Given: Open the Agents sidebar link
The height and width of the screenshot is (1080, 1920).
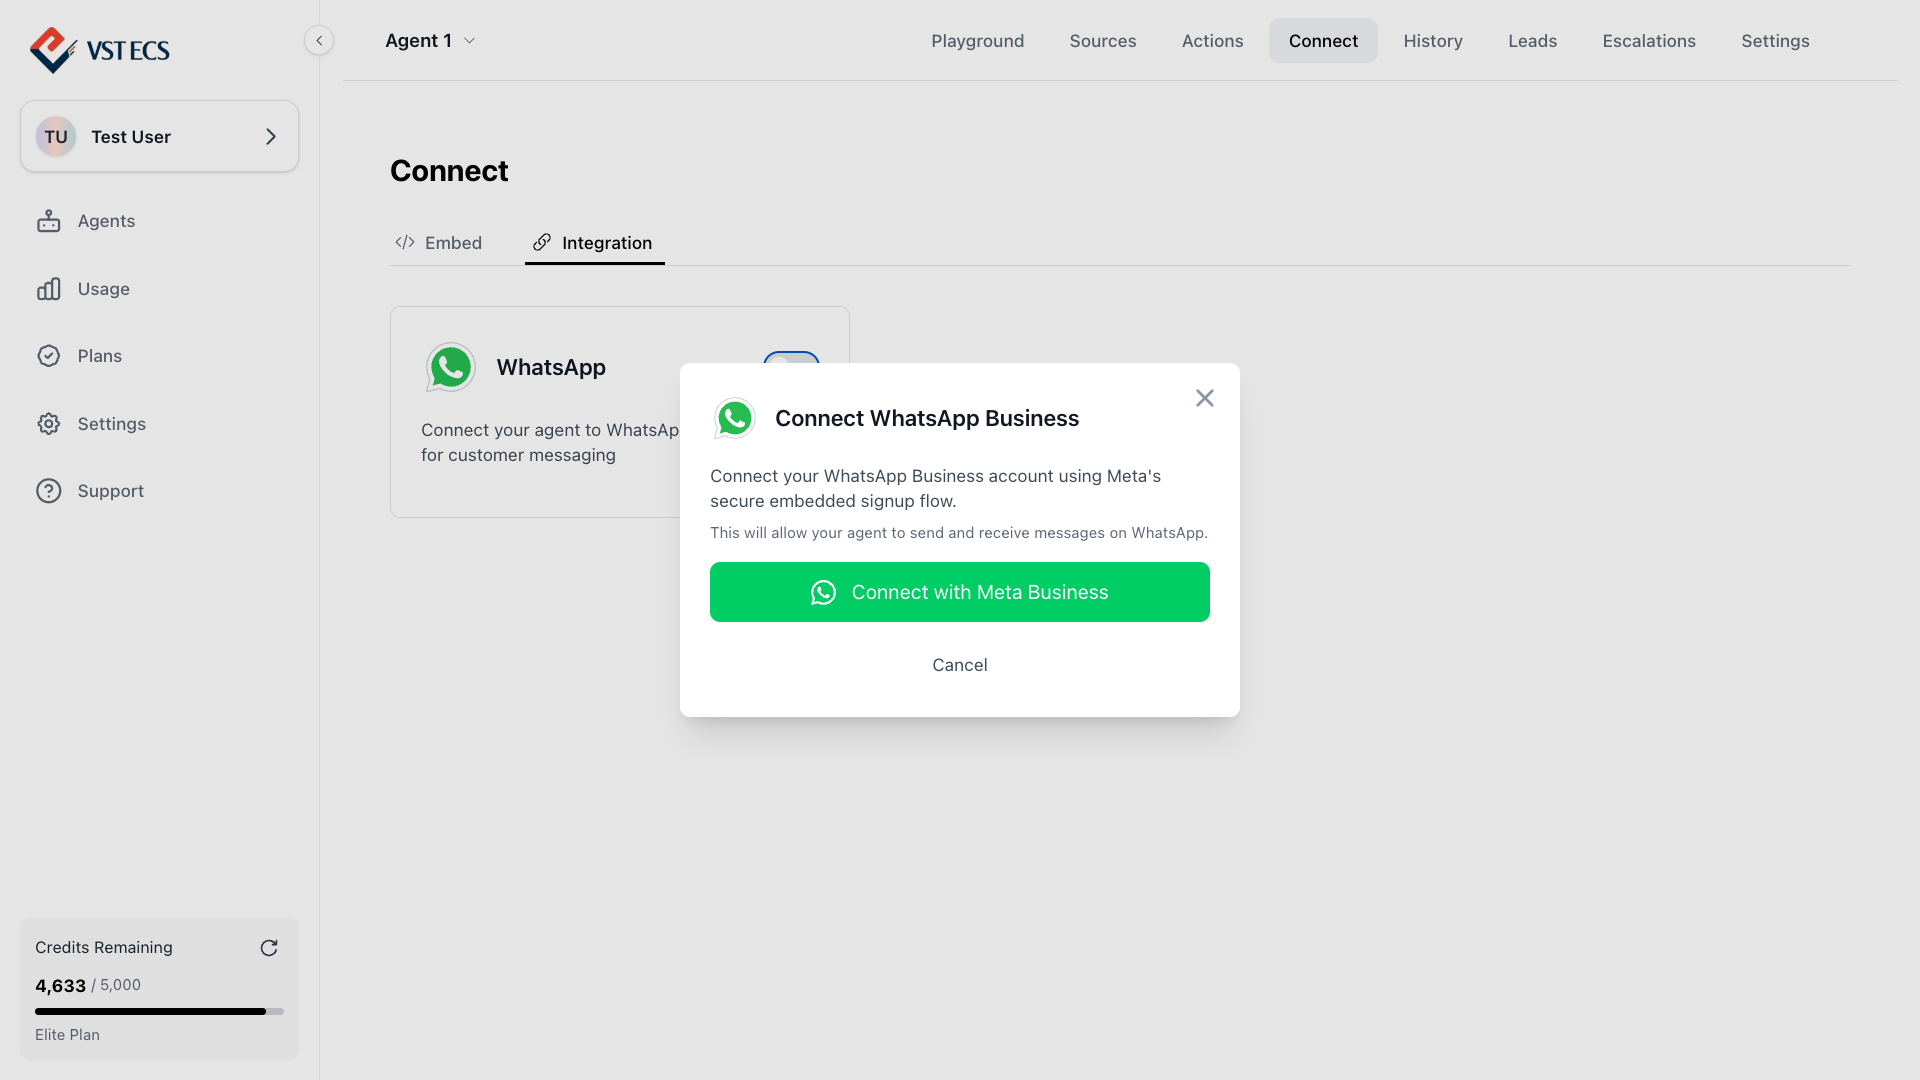Looking at the screenshot, I should tap(106, 221).
